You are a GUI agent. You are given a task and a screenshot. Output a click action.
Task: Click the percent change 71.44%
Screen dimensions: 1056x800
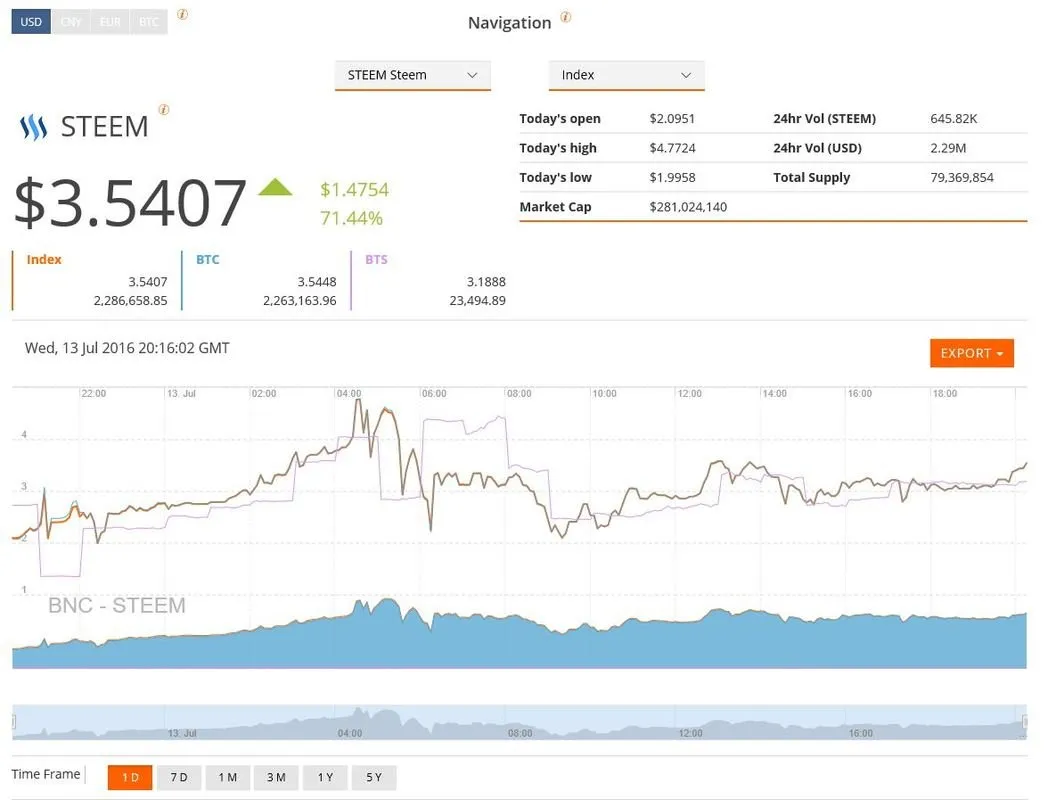pyautogui.click(x=351, y=218)
